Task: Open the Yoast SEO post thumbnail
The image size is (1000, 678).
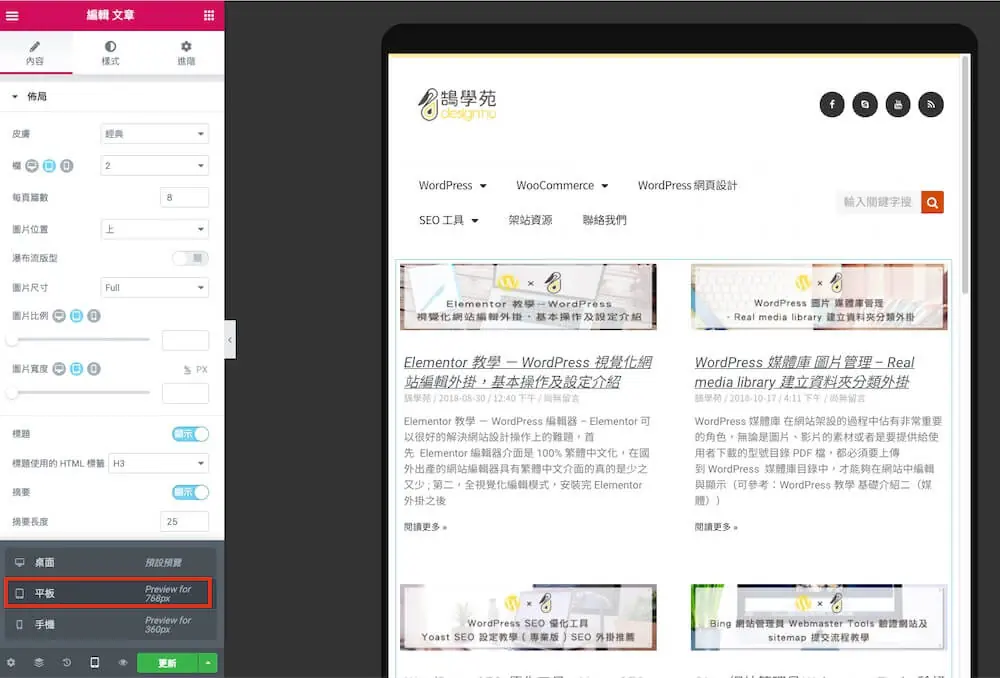Action: click(x=528, y=617)
